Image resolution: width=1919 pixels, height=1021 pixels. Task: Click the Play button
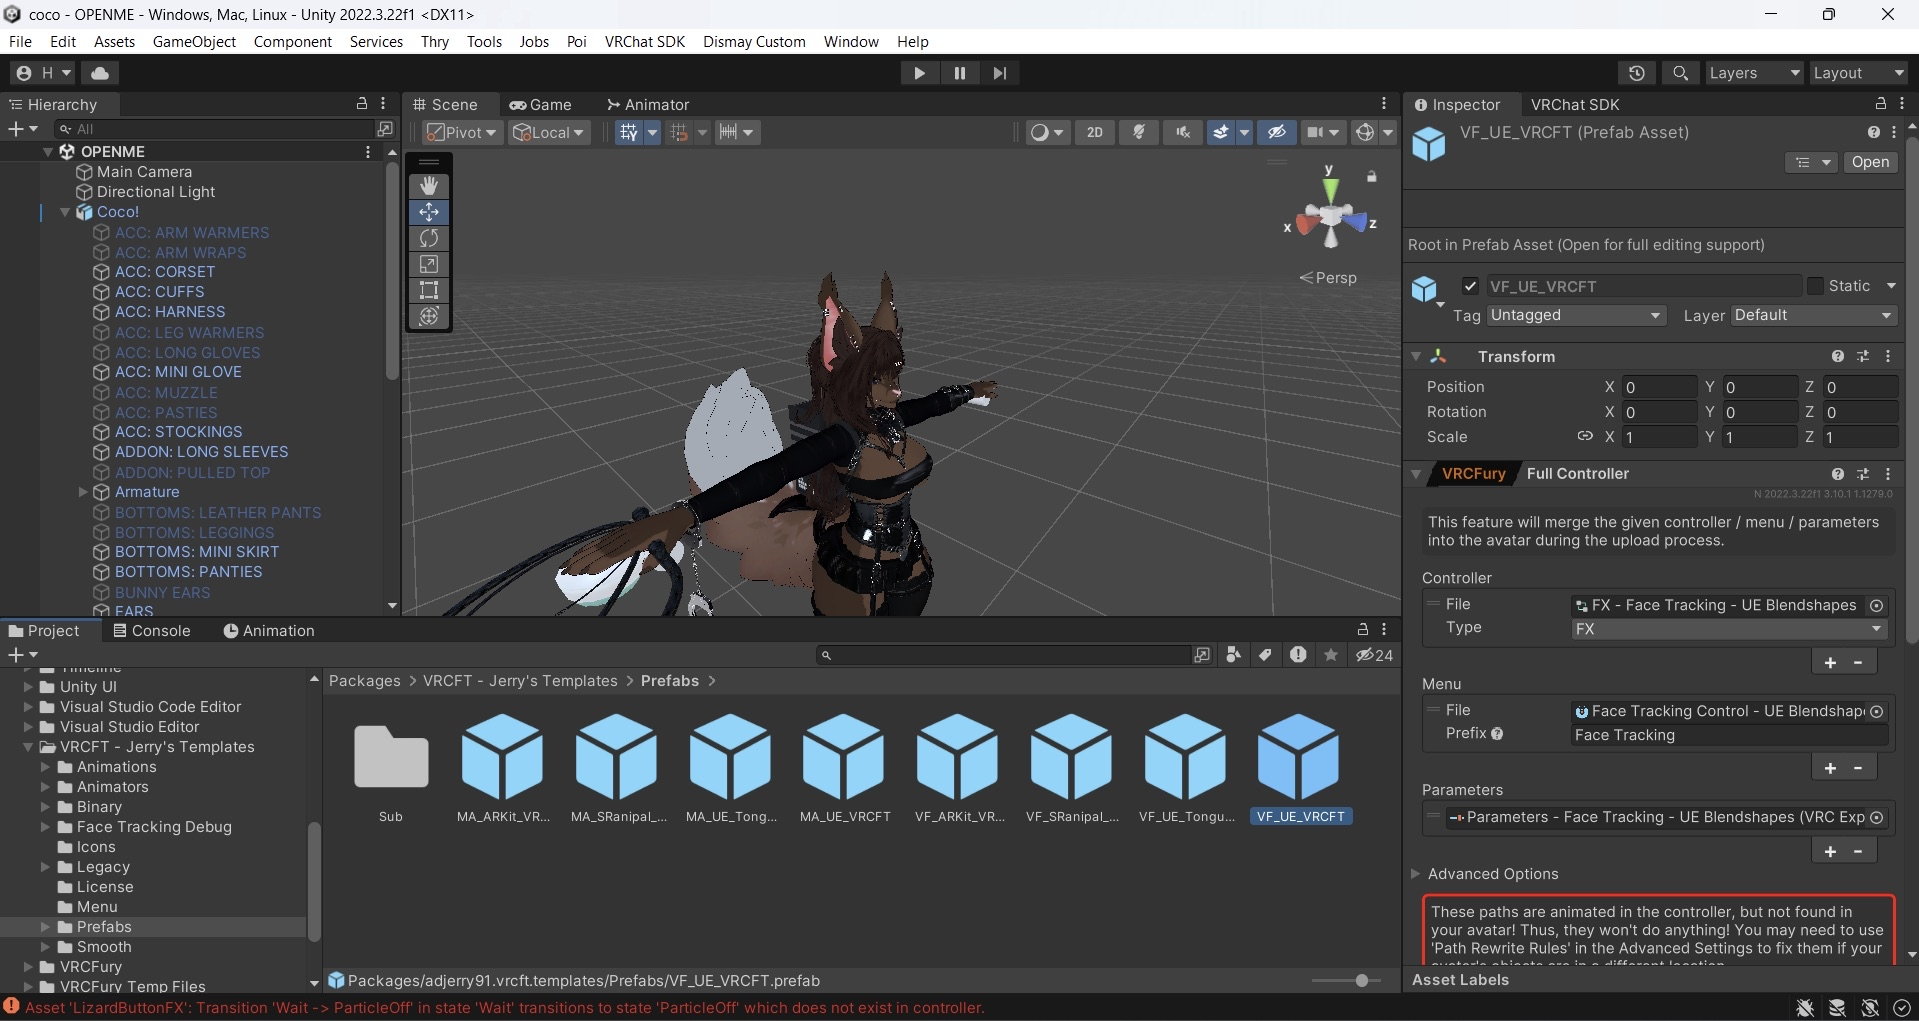pos(919,73)
